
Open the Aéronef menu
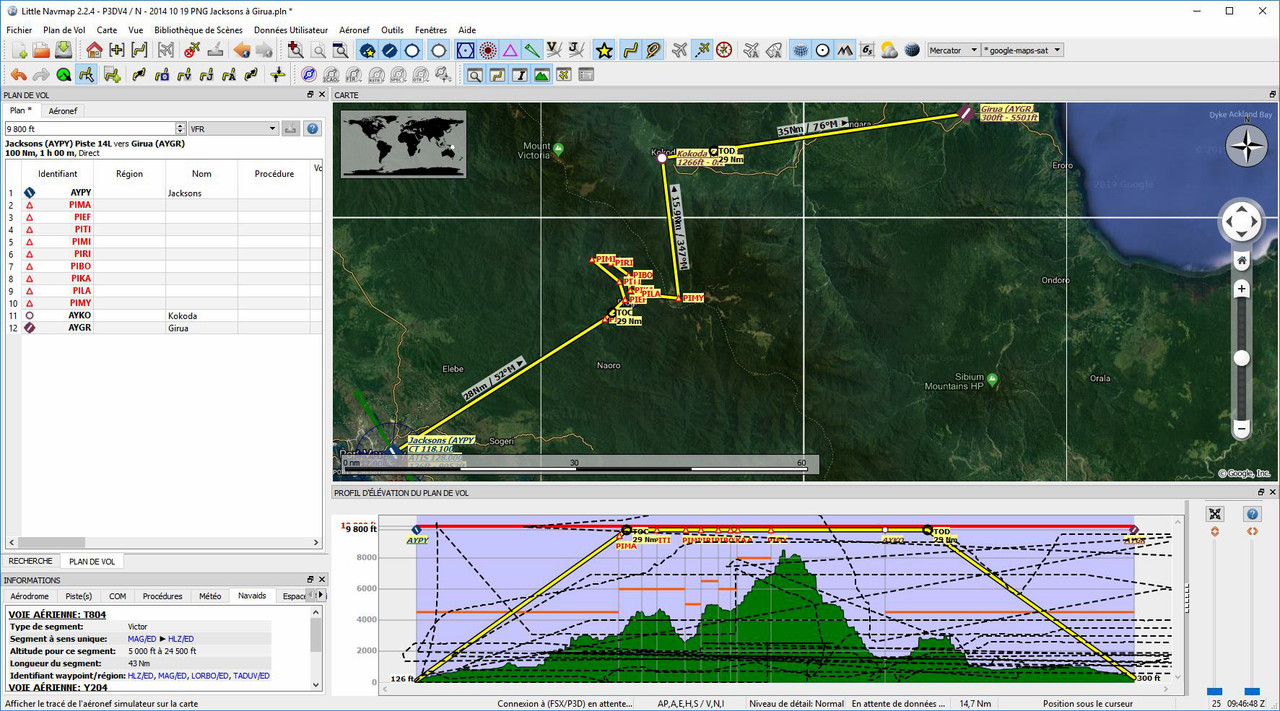tap(354, 30)
